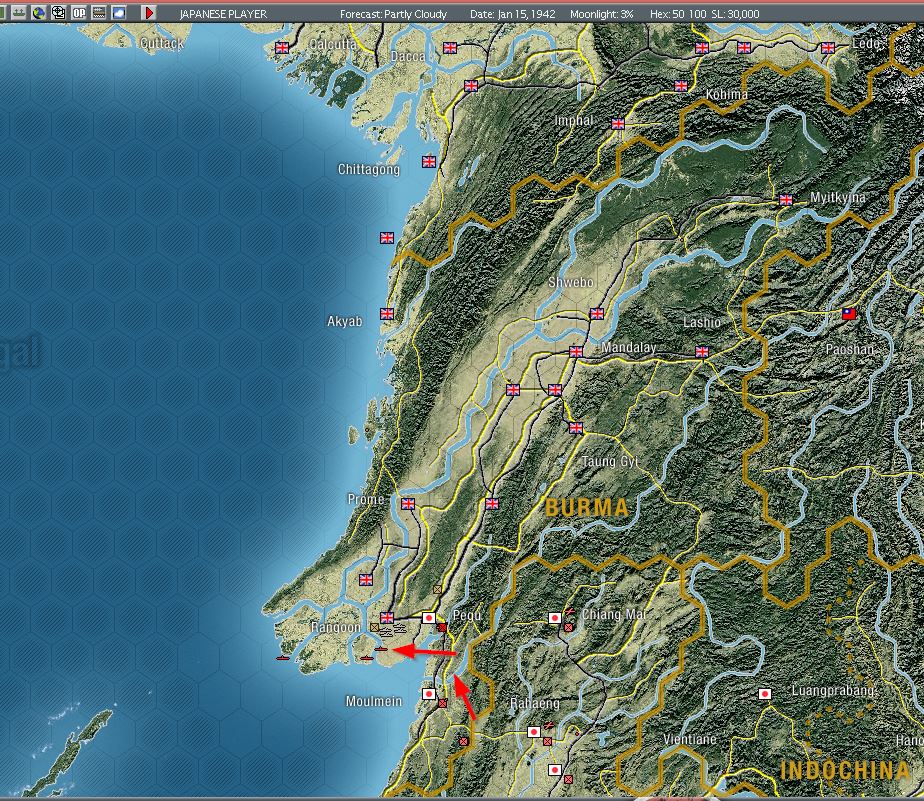
Task: Select the westernmost red ship off Rangoon
Action: click(x=283, y=658)
